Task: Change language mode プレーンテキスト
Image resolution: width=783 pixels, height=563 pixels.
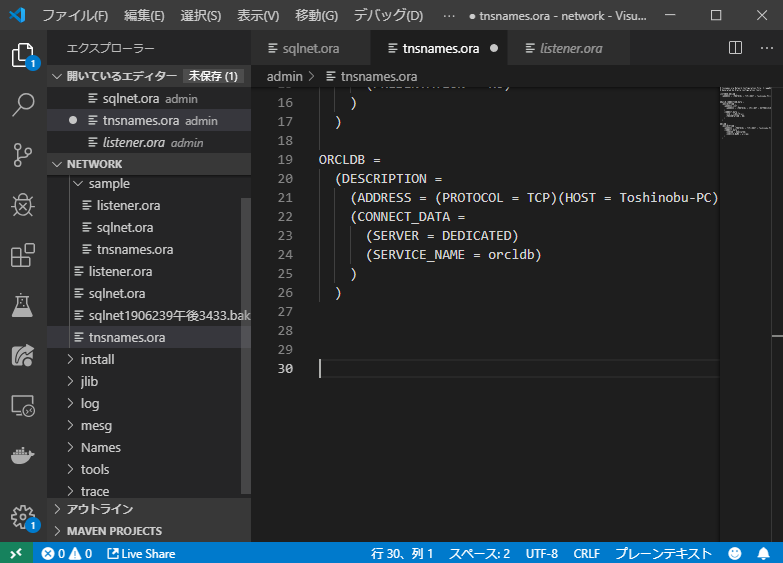Action: coord(664,554)
